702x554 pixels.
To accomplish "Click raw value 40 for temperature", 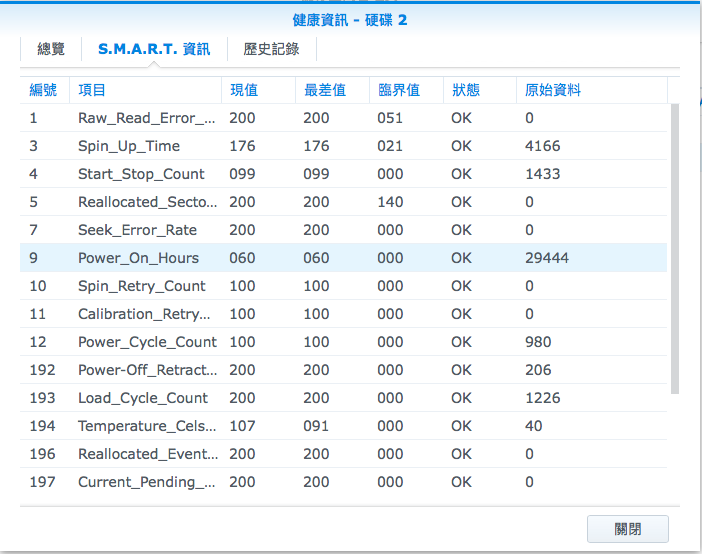I will click(534, 425).
